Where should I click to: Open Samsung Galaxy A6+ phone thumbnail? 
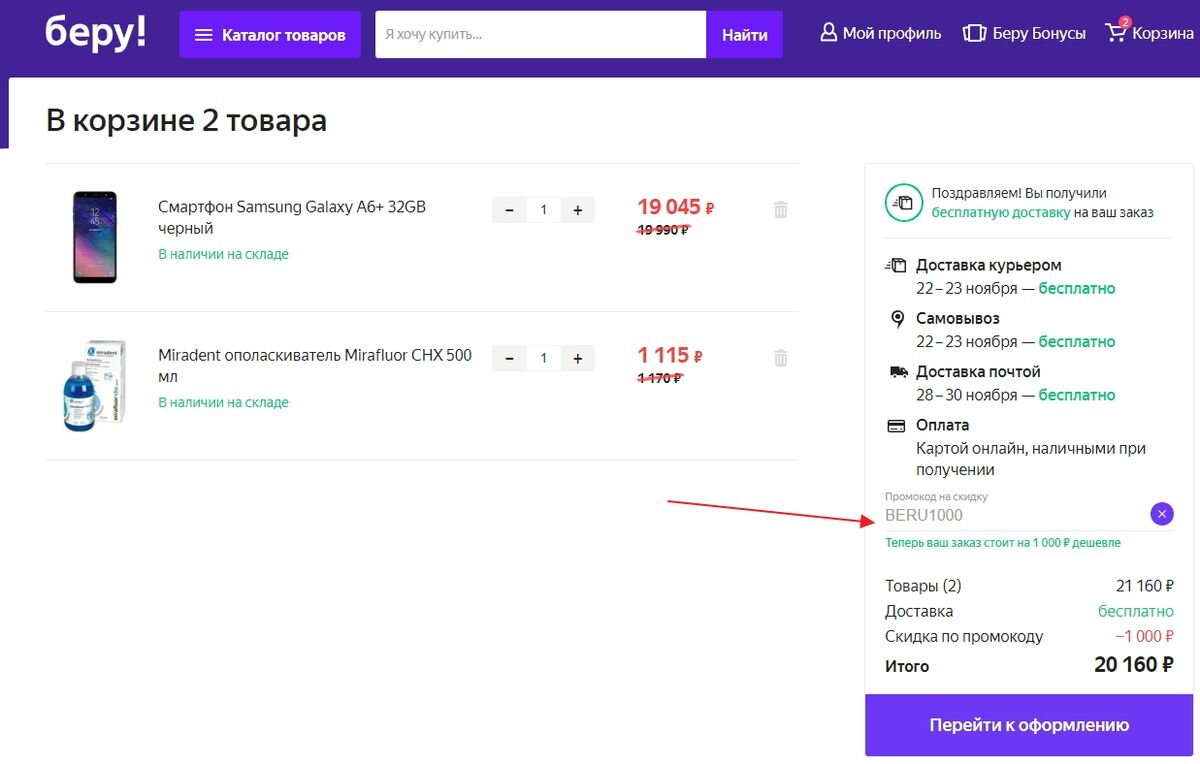coord(95,237)
